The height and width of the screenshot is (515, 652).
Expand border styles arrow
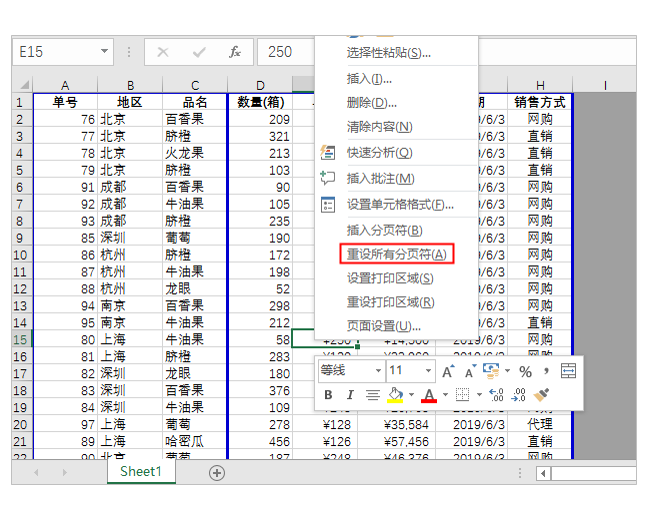(x=479, y=394)
